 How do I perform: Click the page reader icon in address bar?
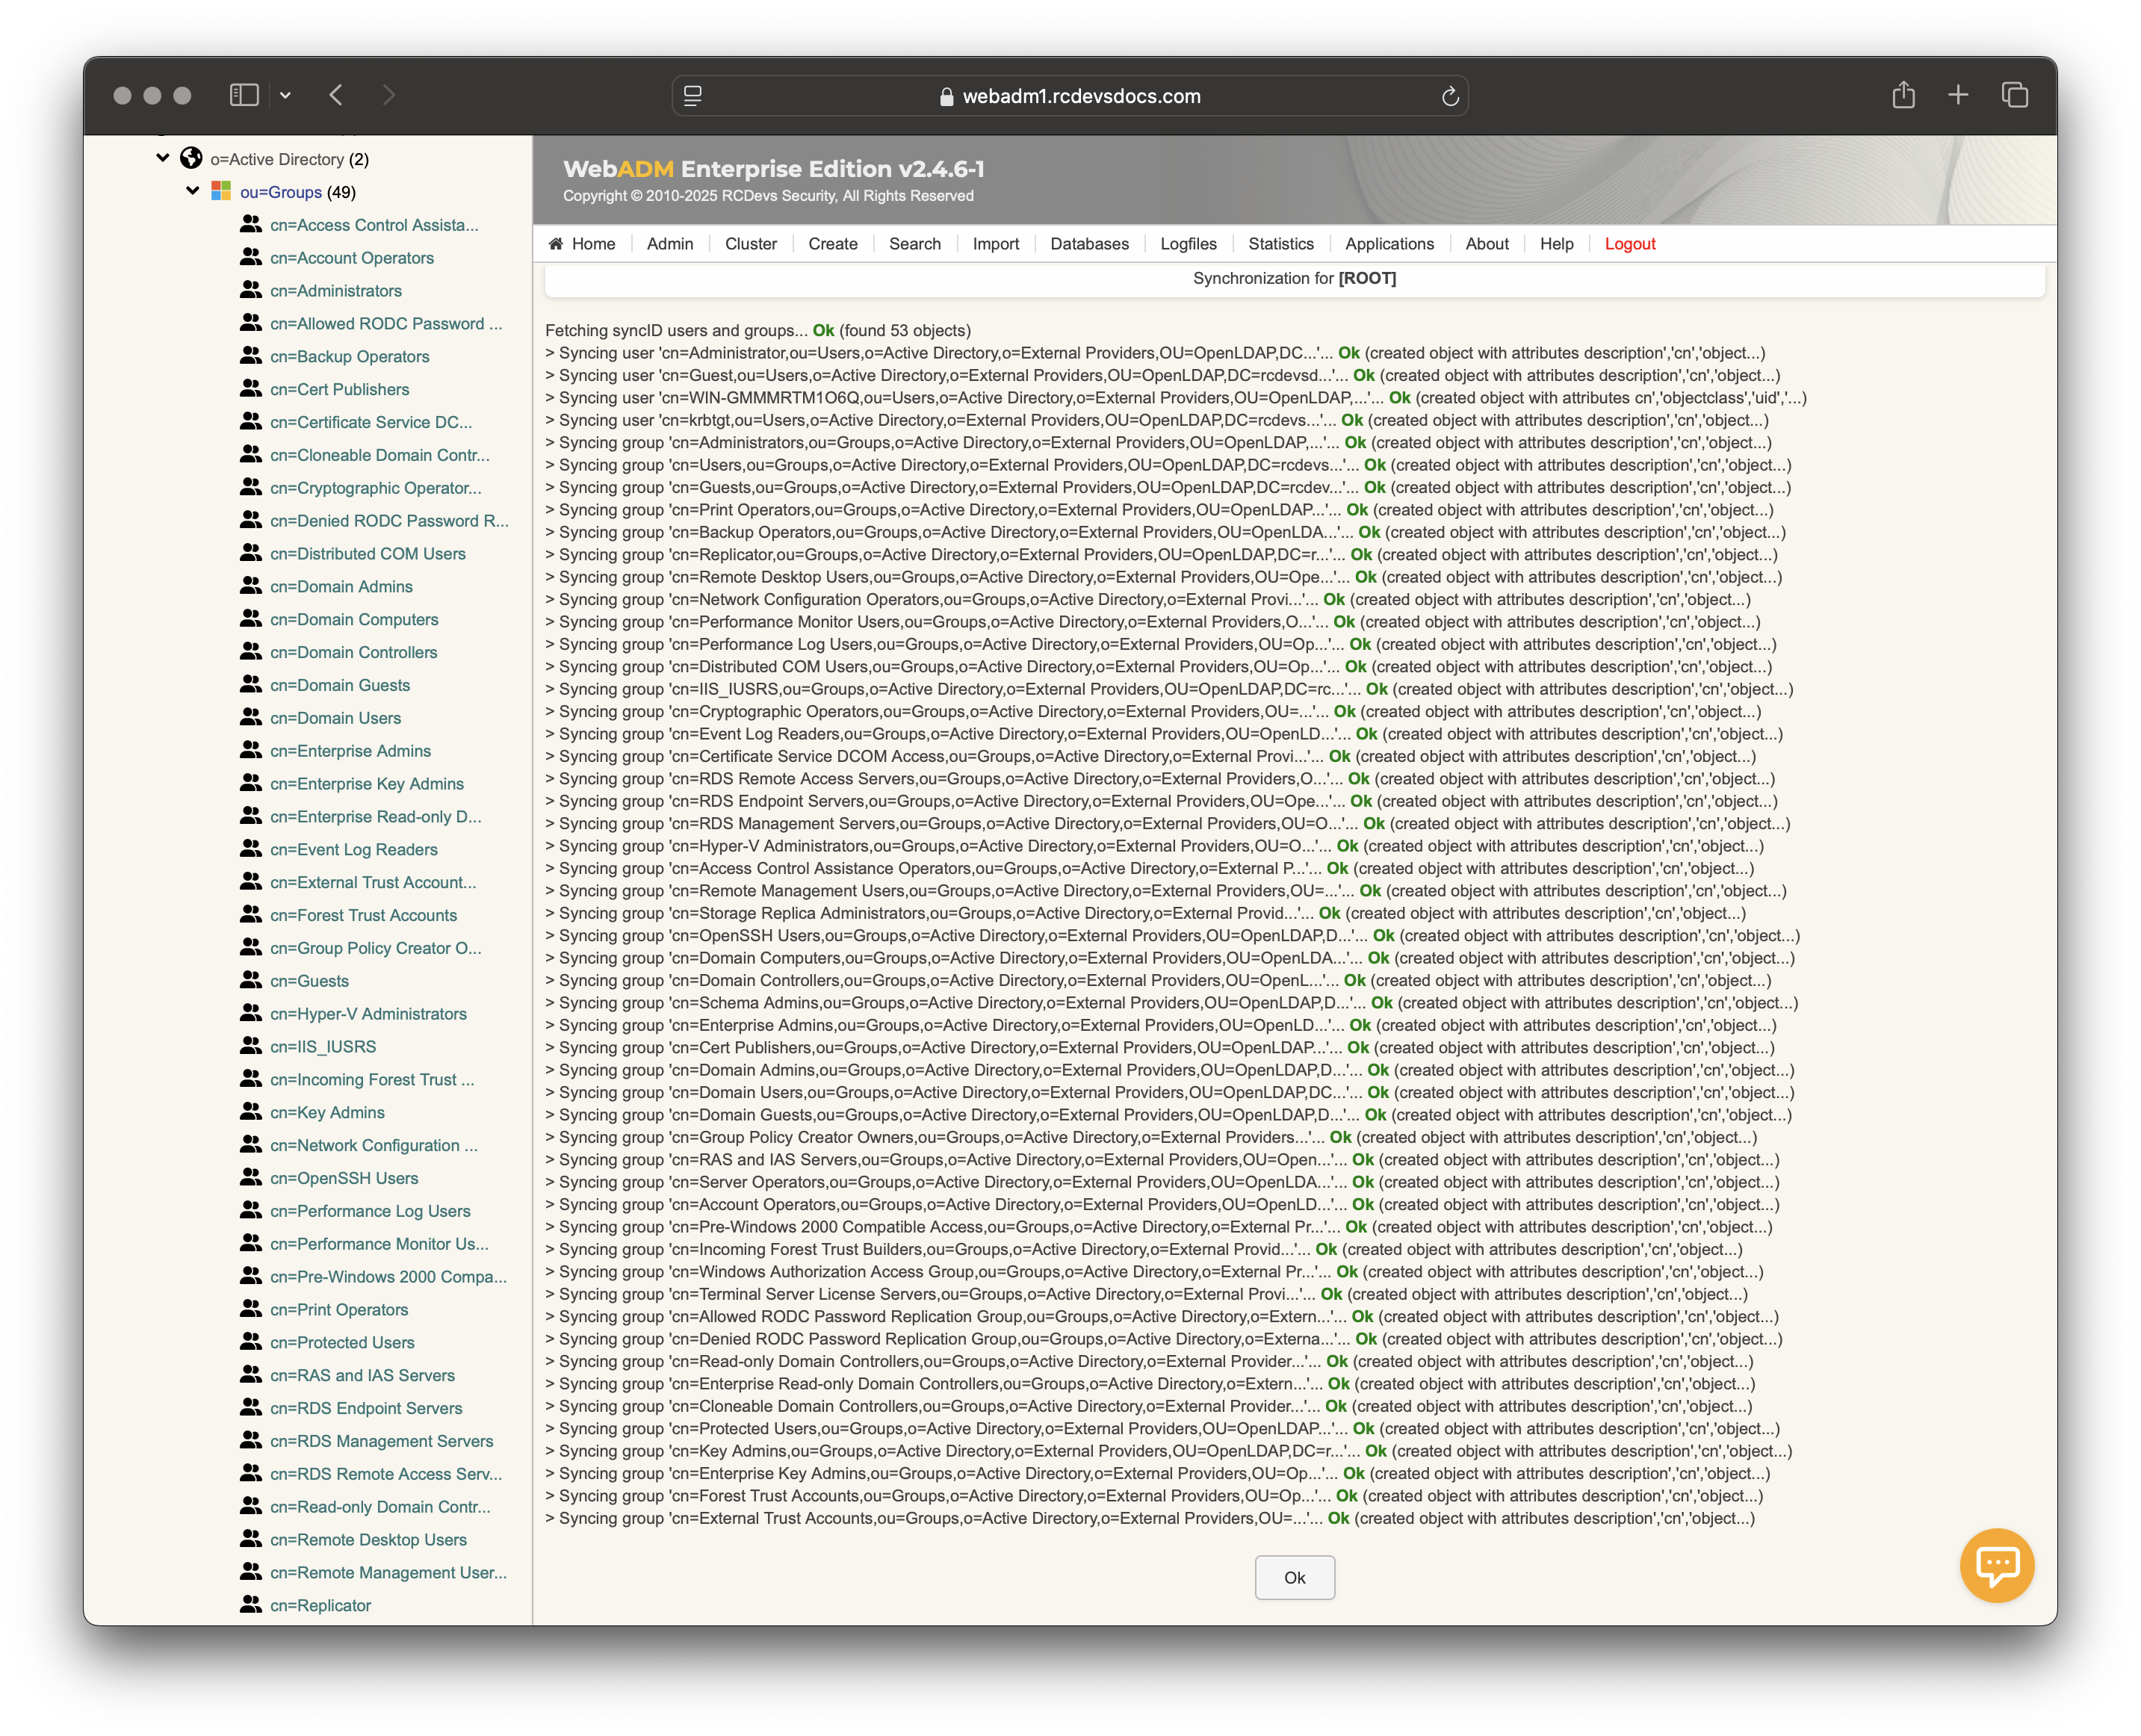point(692,96)
